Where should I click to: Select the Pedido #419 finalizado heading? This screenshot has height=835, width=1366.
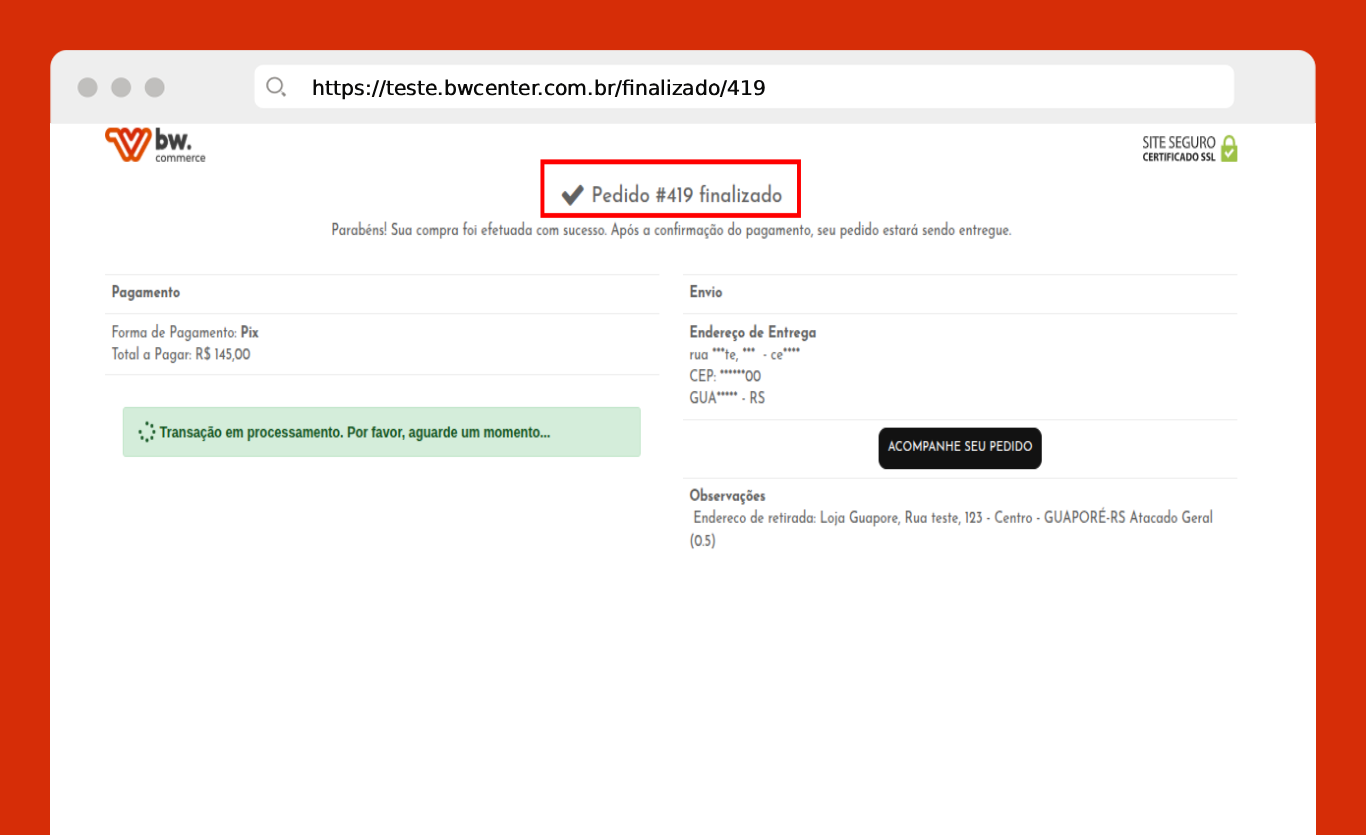(686, 195)
